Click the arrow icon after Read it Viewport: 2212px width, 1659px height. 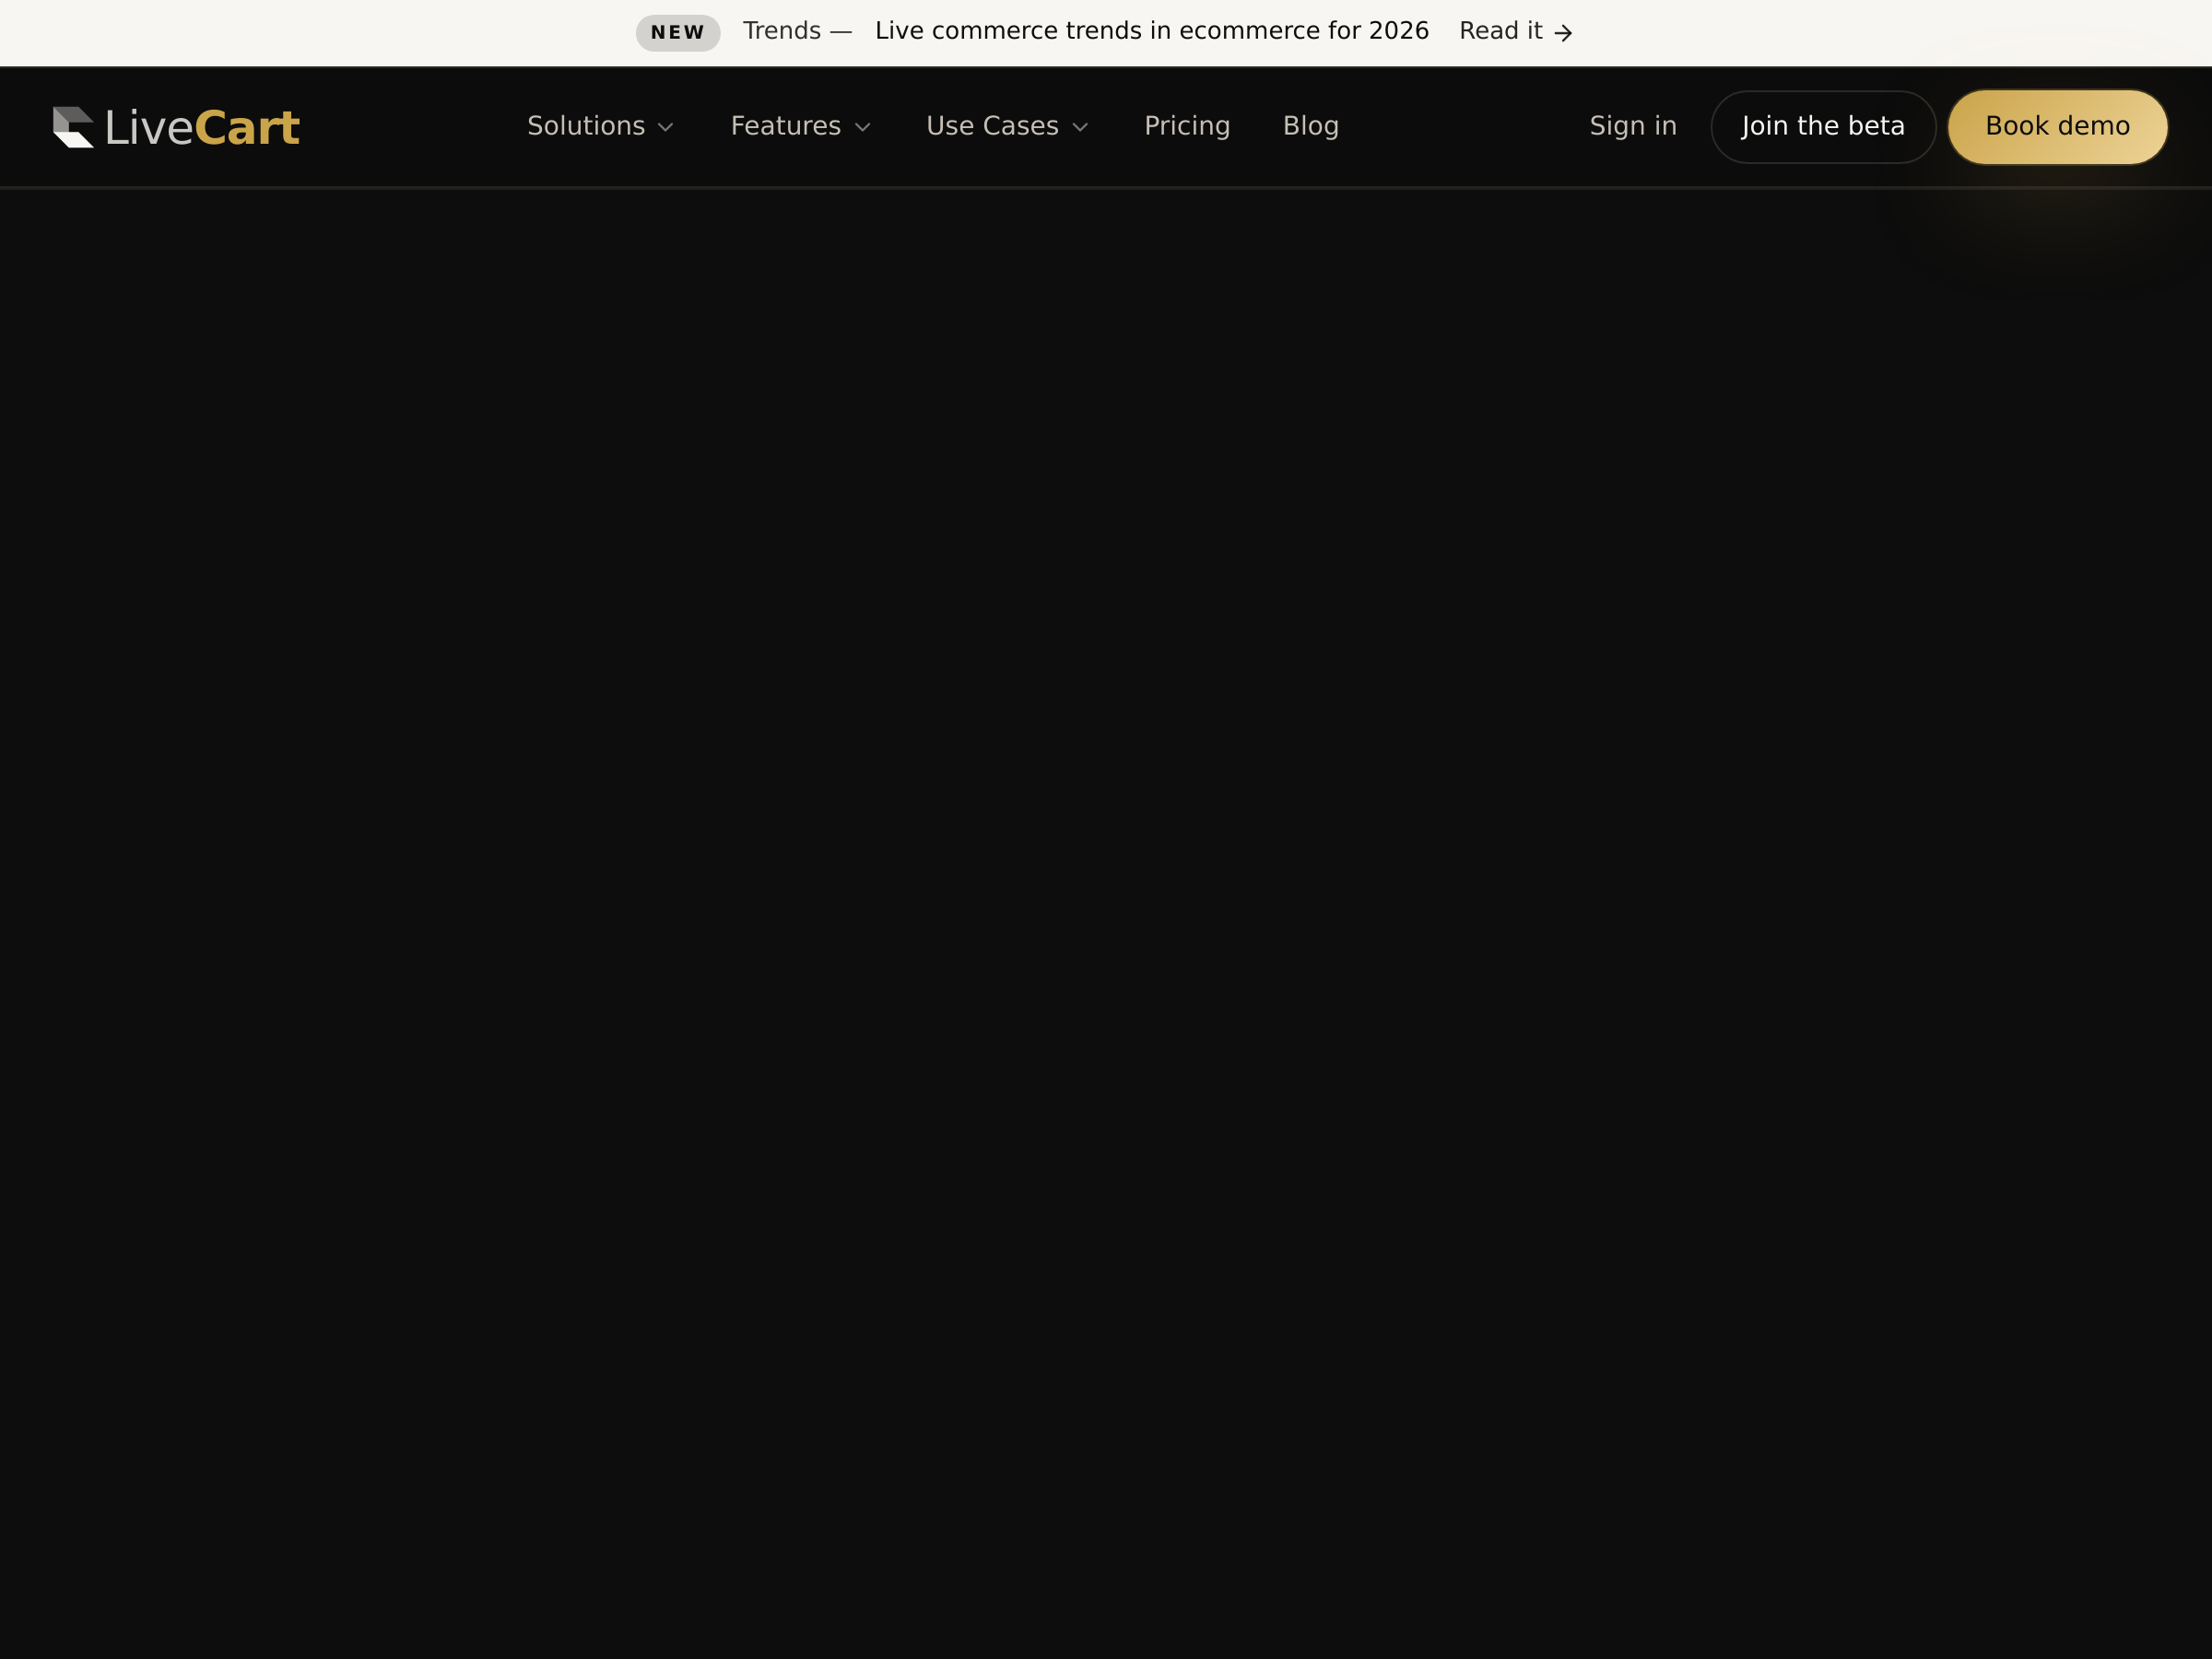[x=1563, y=33]
